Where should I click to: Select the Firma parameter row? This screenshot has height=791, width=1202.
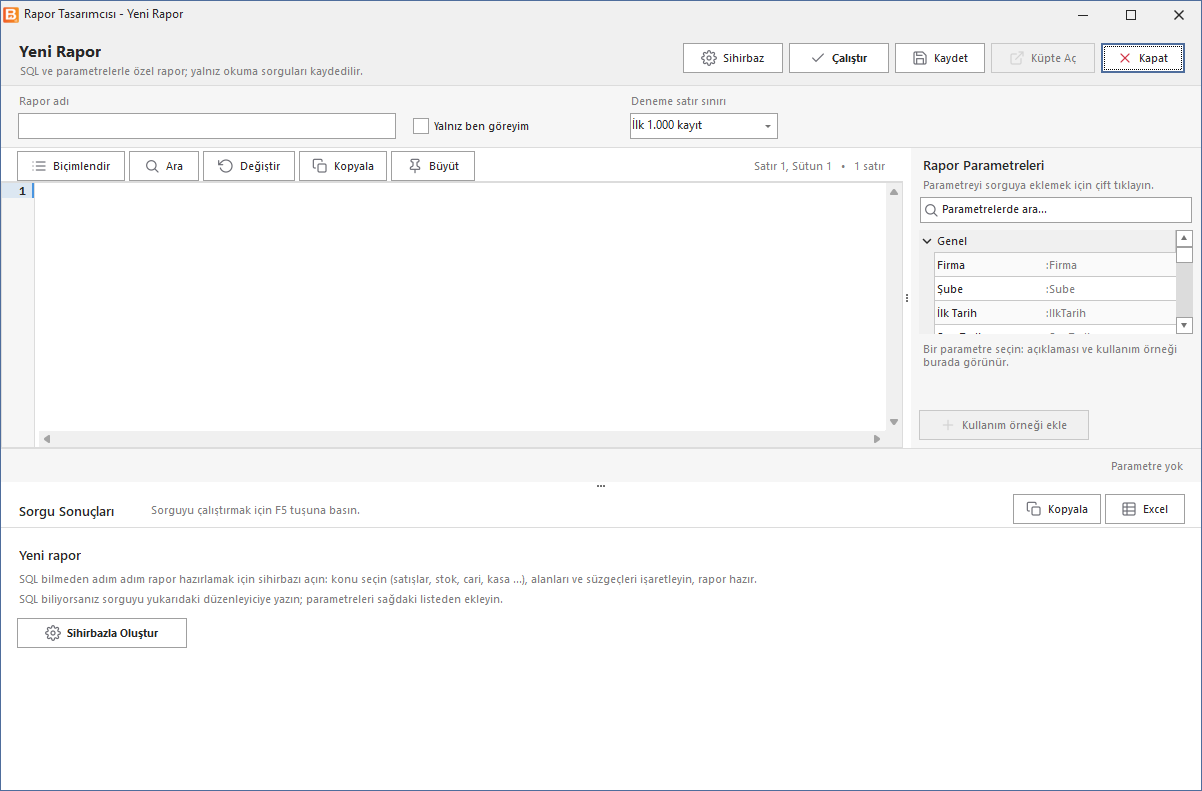tap(1055, 265)
